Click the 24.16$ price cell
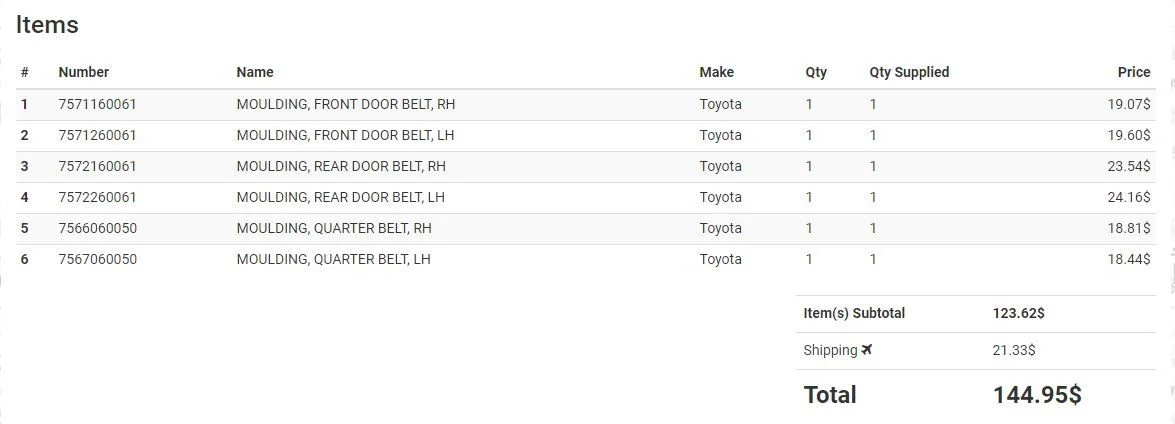Viewport: 1175px width, 424px height. coord(1129,197)
